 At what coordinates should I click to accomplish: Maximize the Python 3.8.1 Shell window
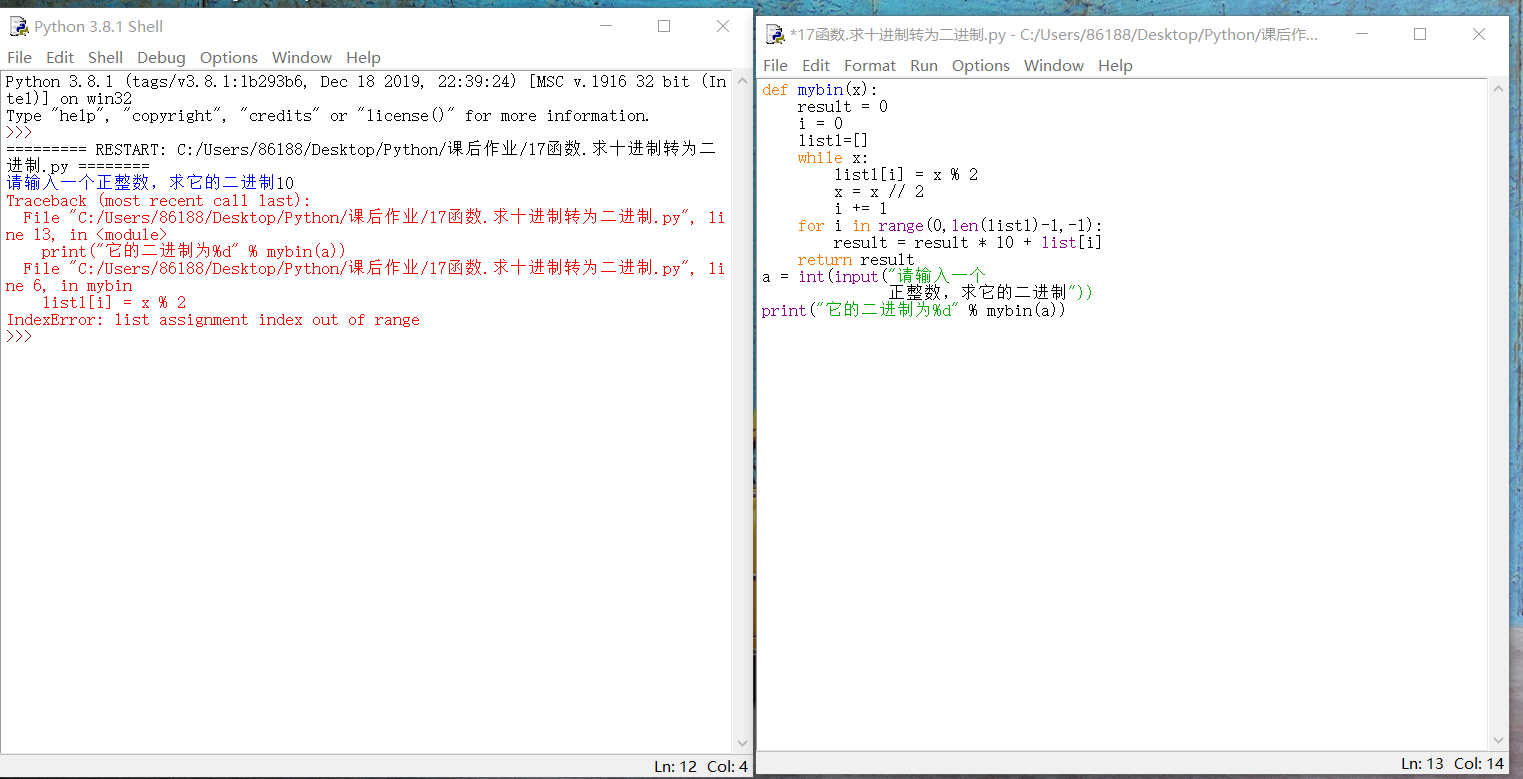(664, 27)
